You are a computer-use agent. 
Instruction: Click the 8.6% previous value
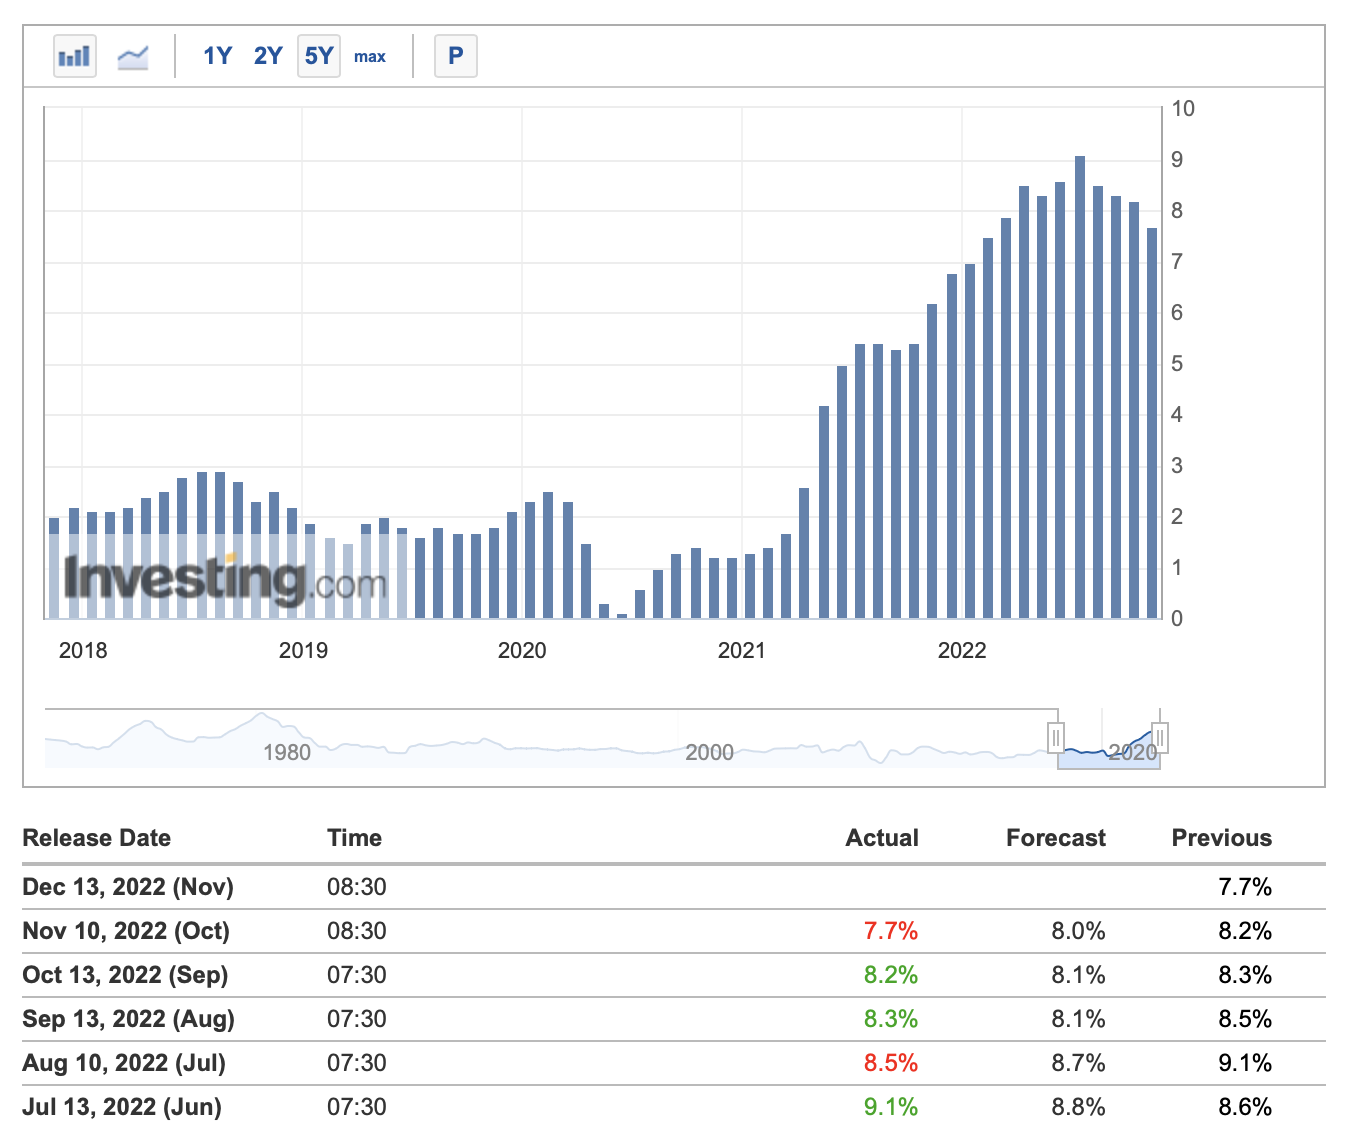(x=1245, y=1107)
